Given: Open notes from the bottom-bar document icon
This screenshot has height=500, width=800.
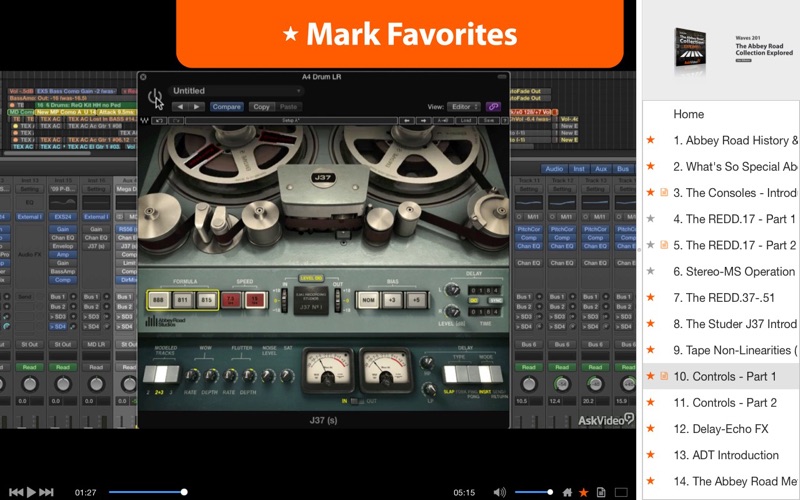Looking at the screenshot, I should 601,492.
